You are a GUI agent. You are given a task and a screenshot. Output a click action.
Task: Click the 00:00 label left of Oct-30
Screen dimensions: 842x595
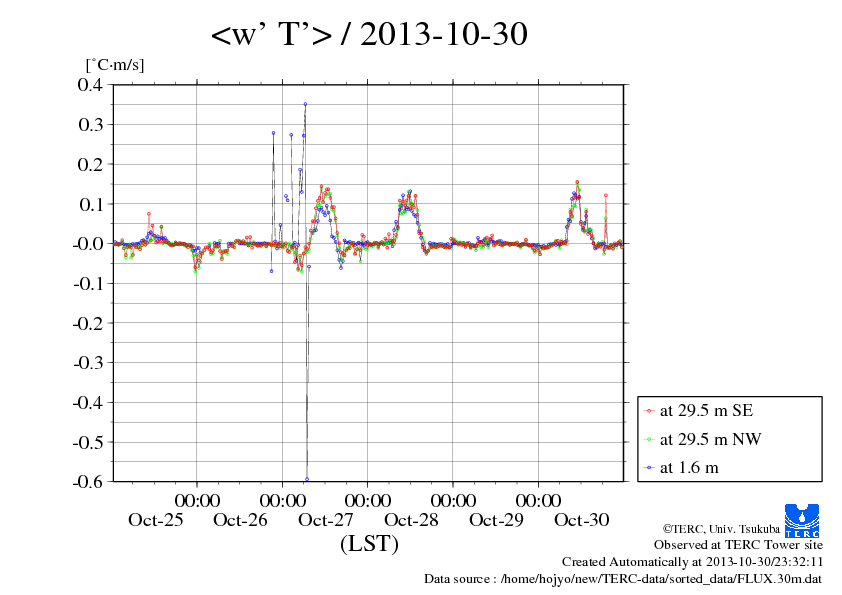pos(538,501)
